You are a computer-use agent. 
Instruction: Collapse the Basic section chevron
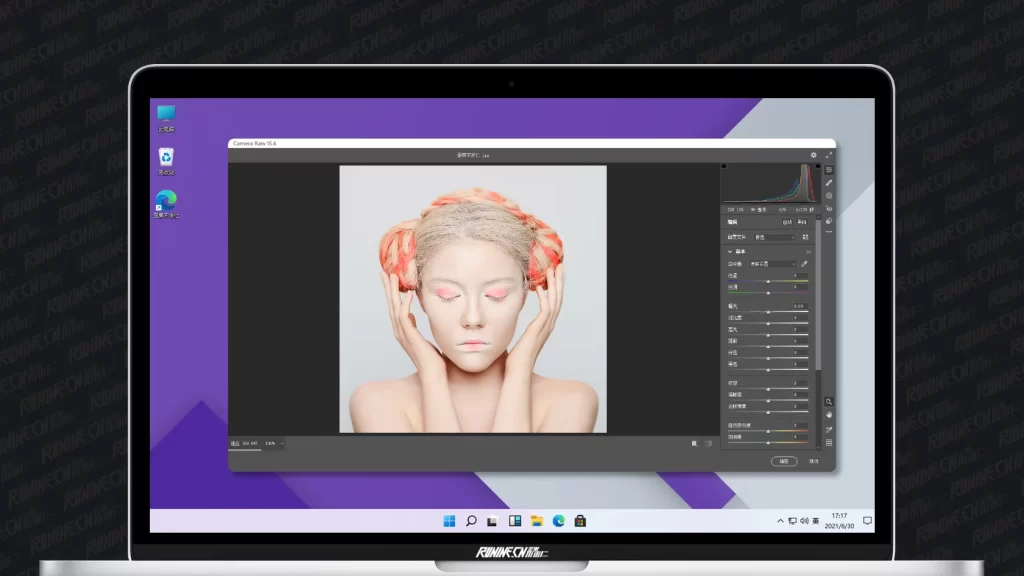730,251
